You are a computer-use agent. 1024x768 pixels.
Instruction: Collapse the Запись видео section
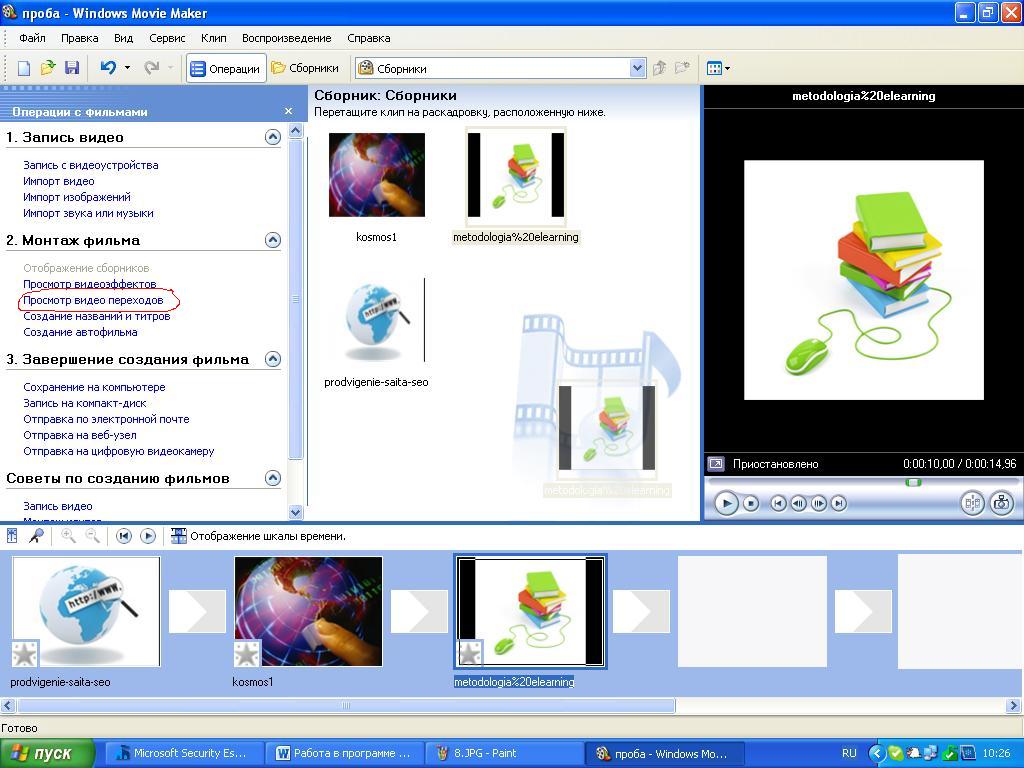tap(272, 137)
